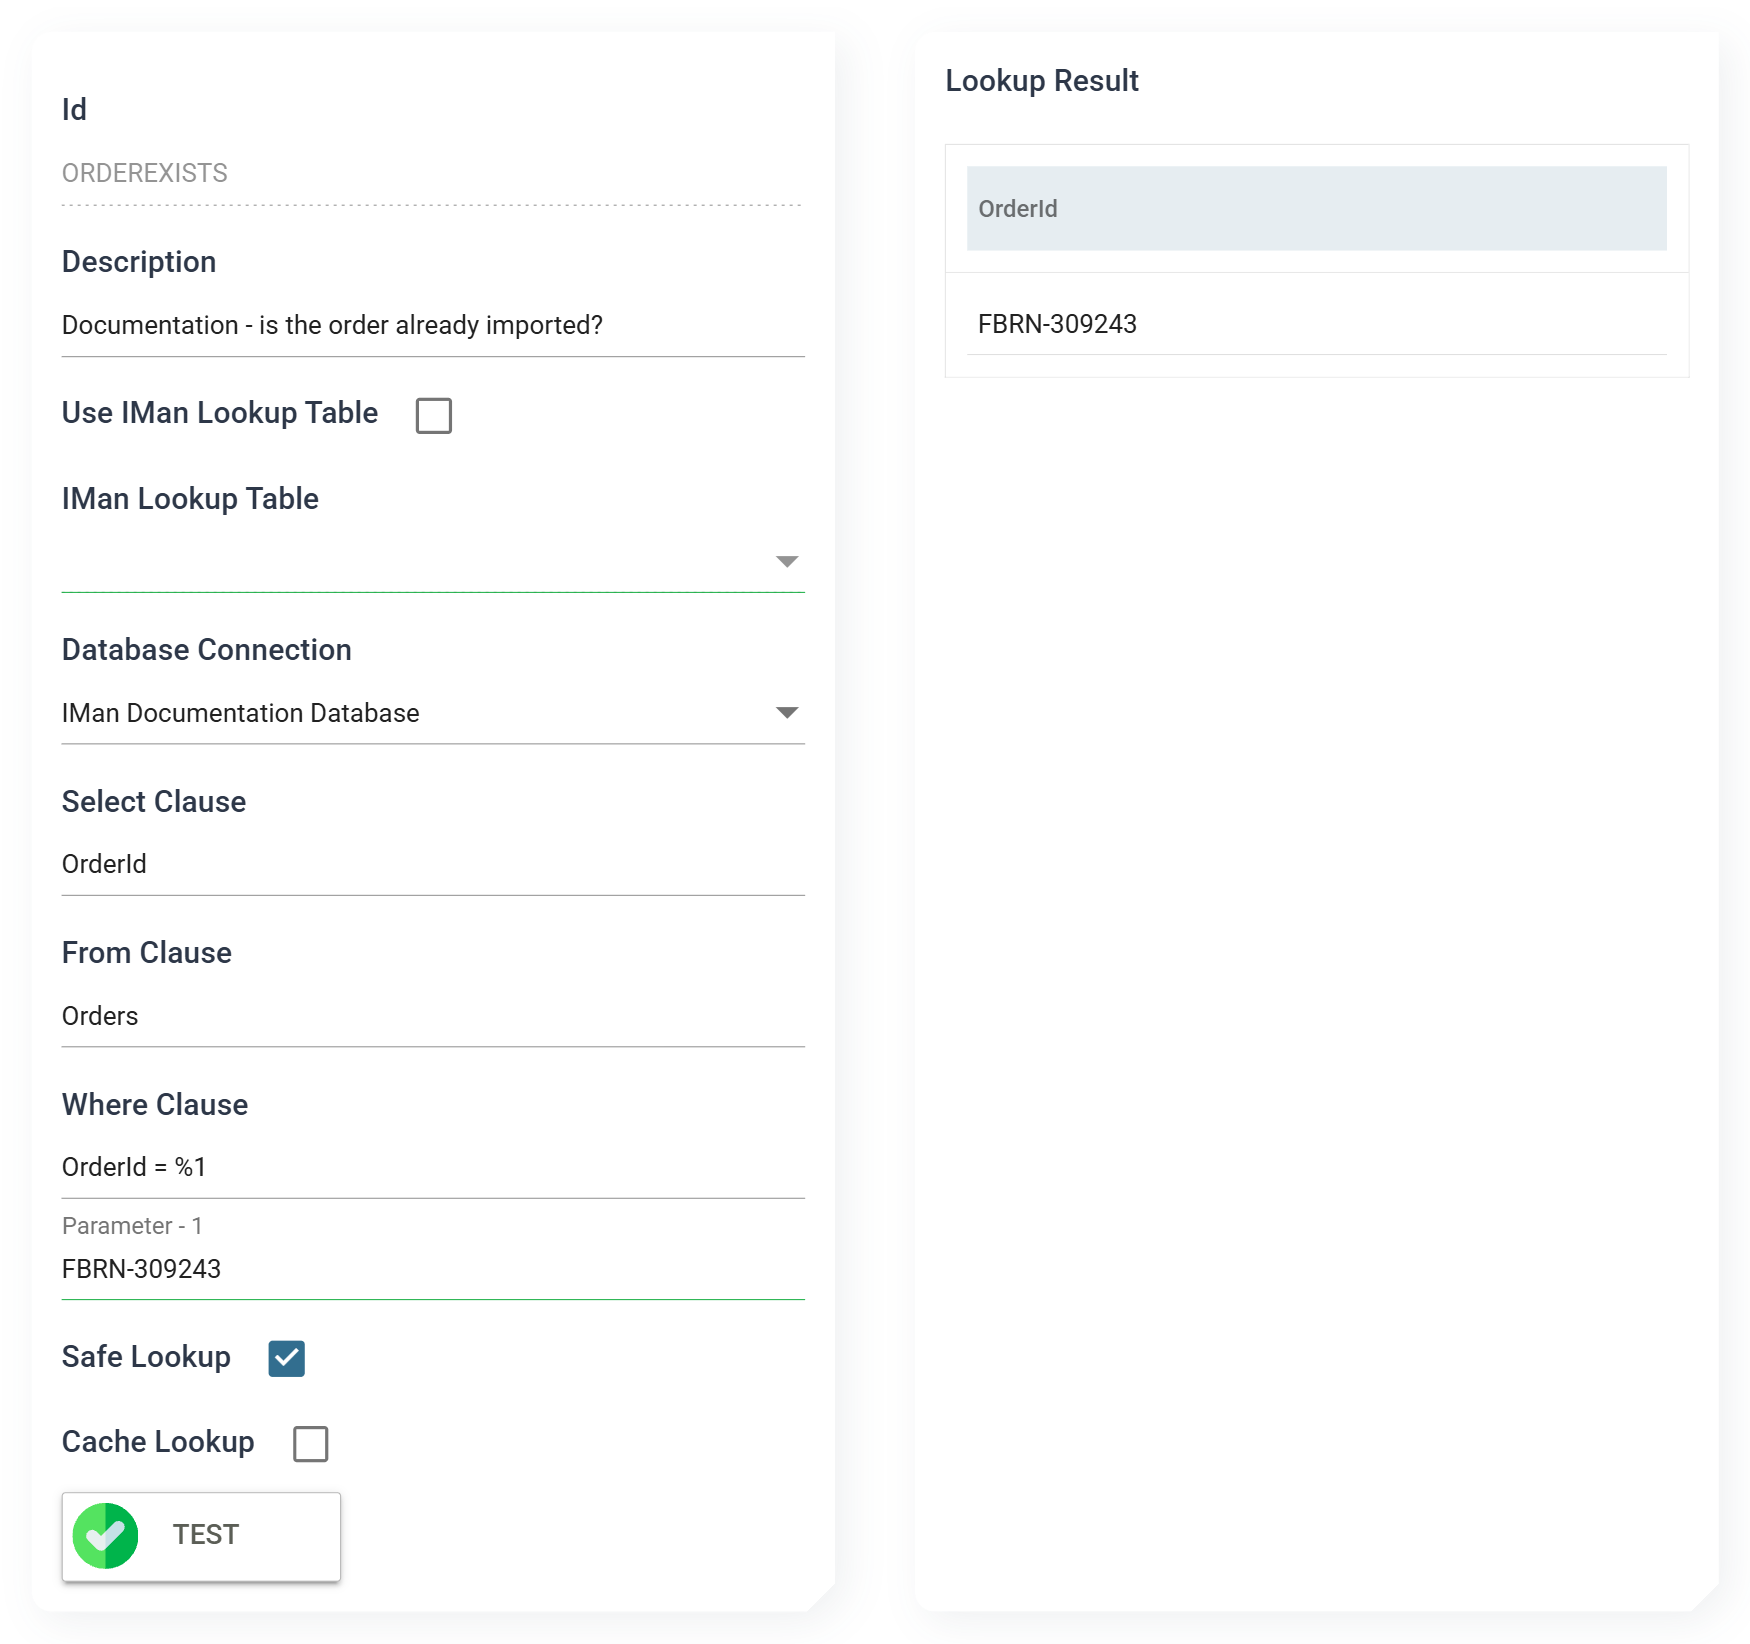The image size is (1750, 1644).
Task: Enable the Use IMan Lookup Table checkbox
Action: tap(433, 415)
